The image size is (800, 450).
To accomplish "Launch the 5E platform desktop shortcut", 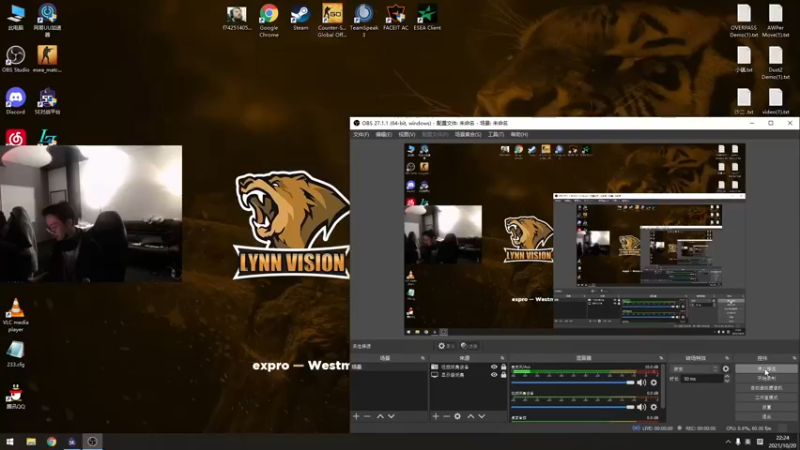I will click(x=47, y=101).
